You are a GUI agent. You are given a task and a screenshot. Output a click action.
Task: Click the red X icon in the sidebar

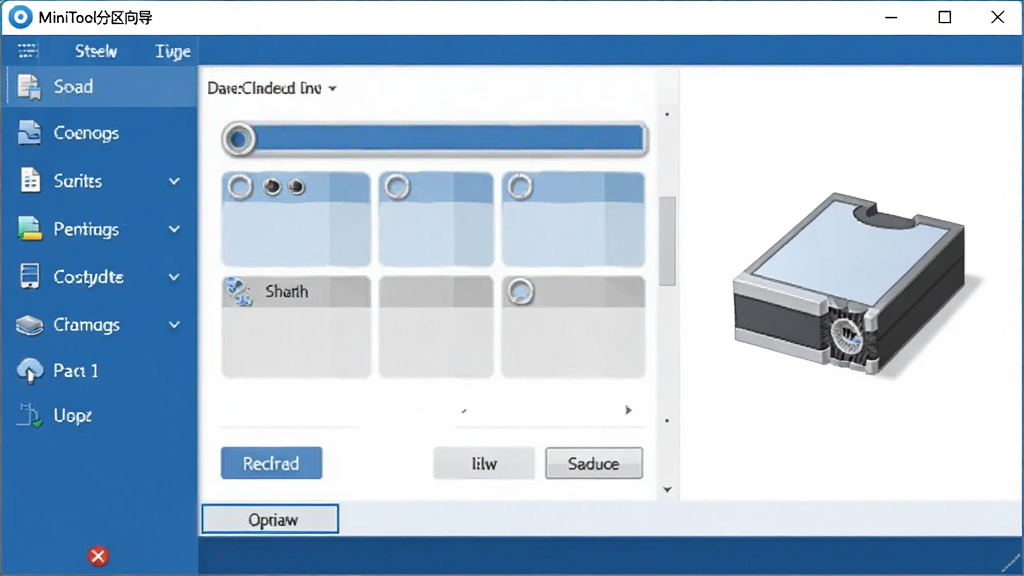pos(98,556)
